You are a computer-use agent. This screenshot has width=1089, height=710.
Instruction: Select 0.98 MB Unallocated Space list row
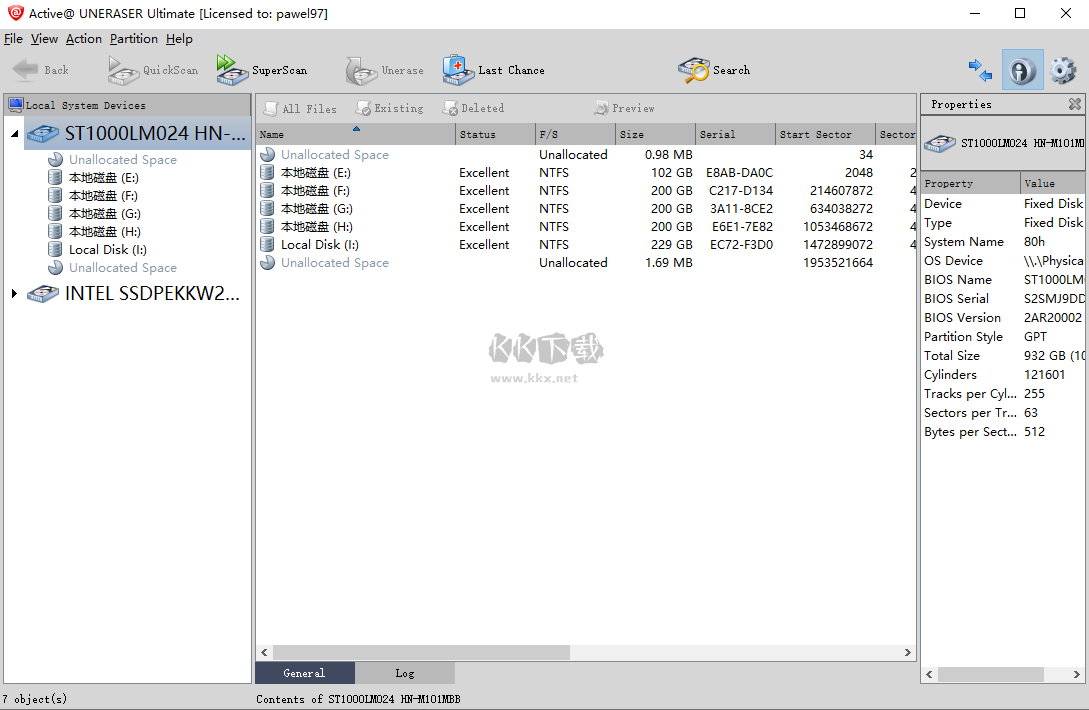pyautogui.click(x=586, y=154)
